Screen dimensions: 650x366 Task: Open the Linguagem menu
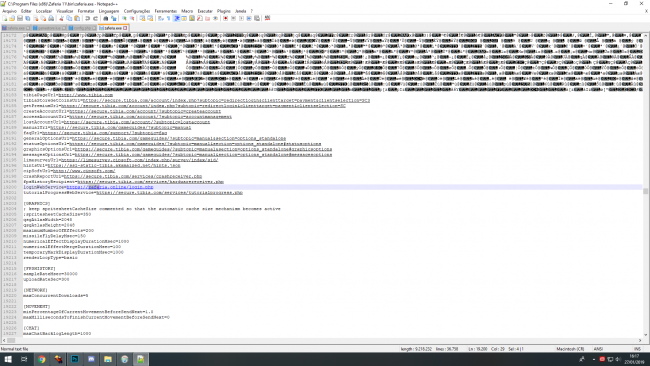[109, 11]
